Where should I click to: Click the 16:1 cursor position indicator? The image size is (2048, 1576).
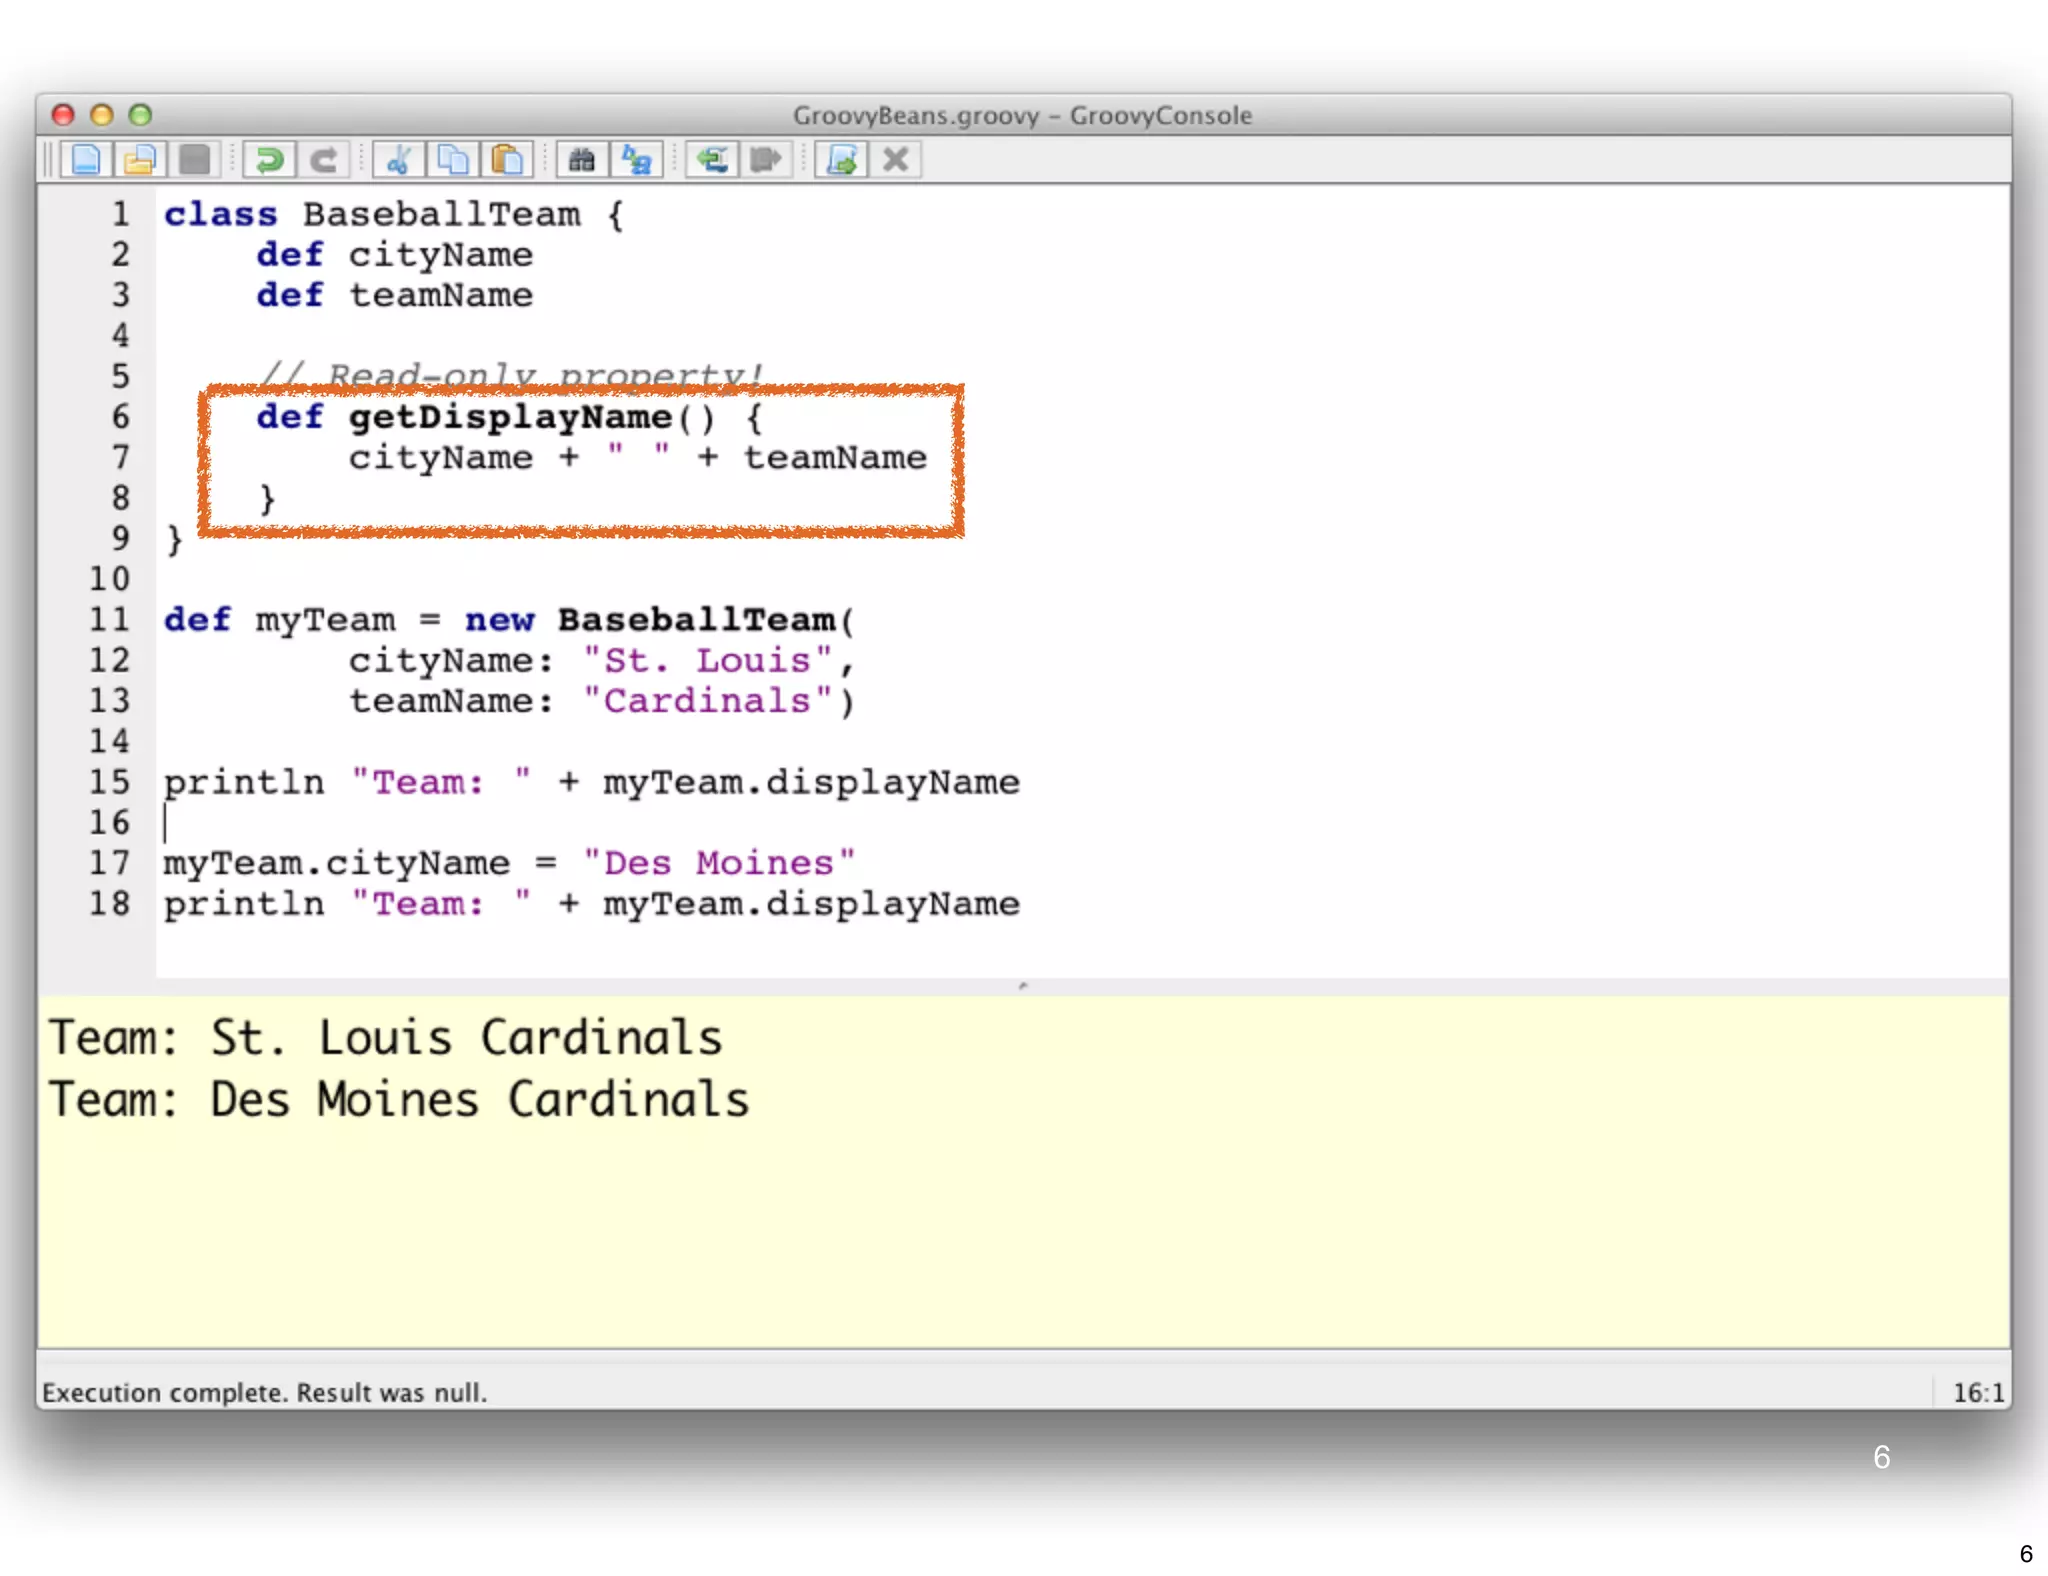click(1977, 1393)
